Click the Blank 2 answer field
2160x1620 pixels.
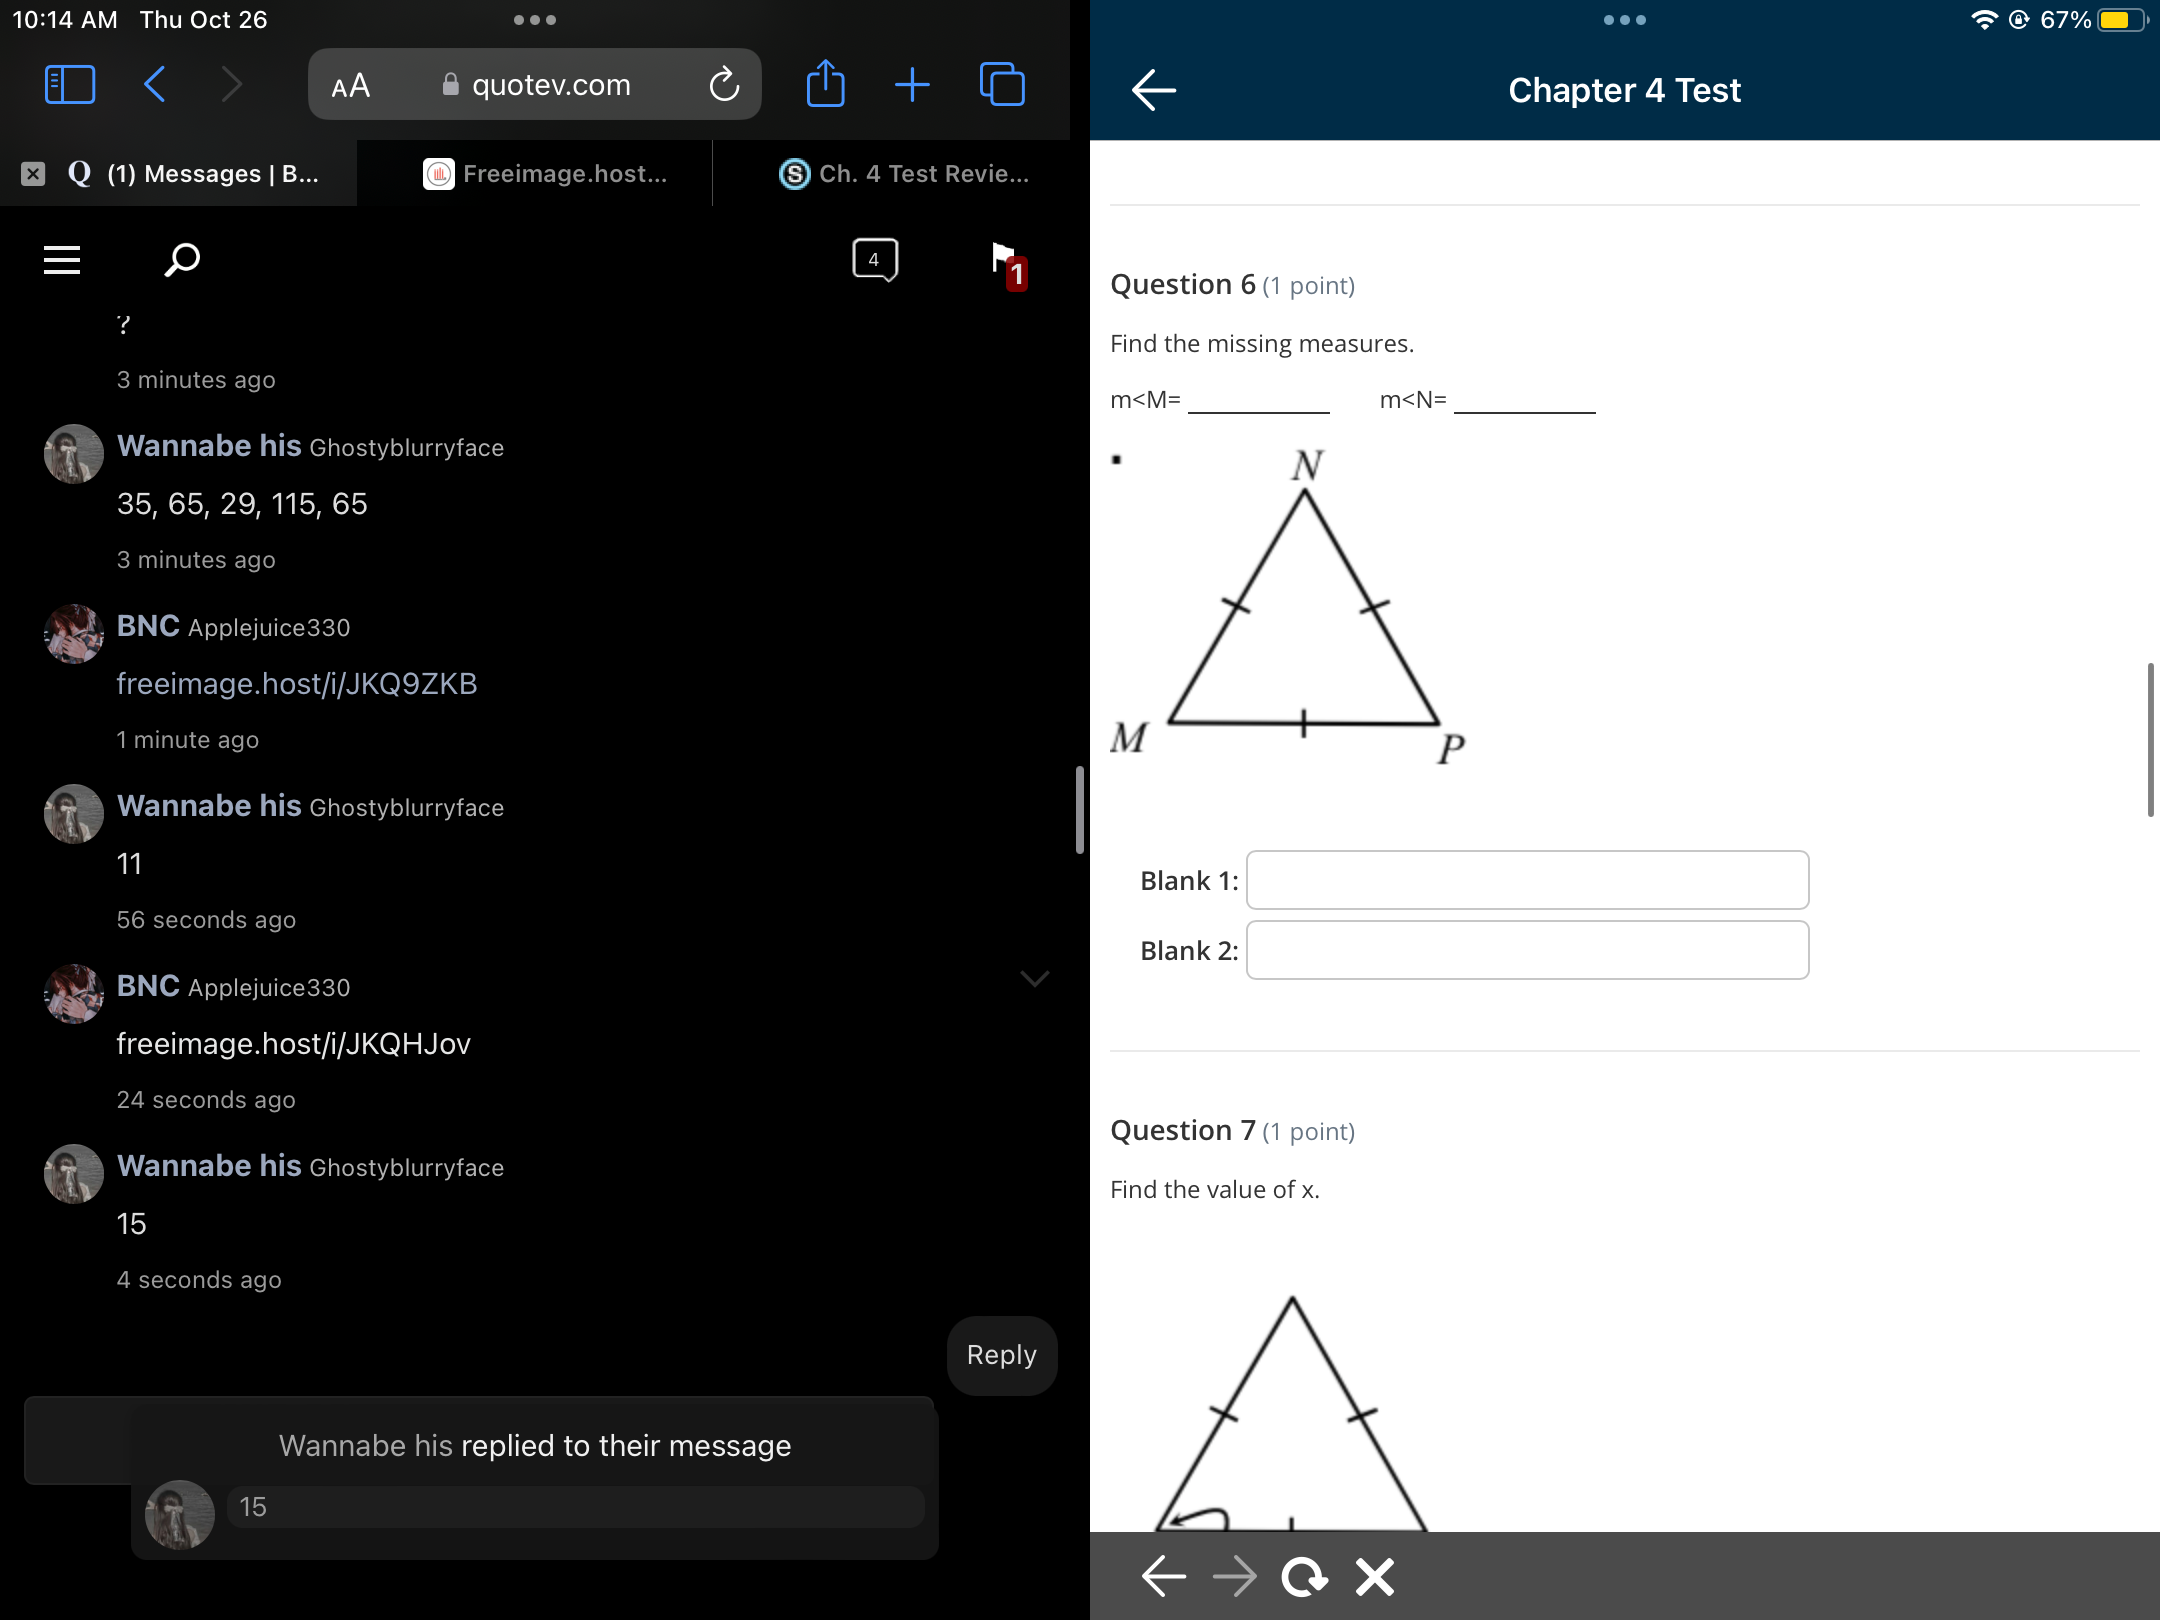point(1527,950)
